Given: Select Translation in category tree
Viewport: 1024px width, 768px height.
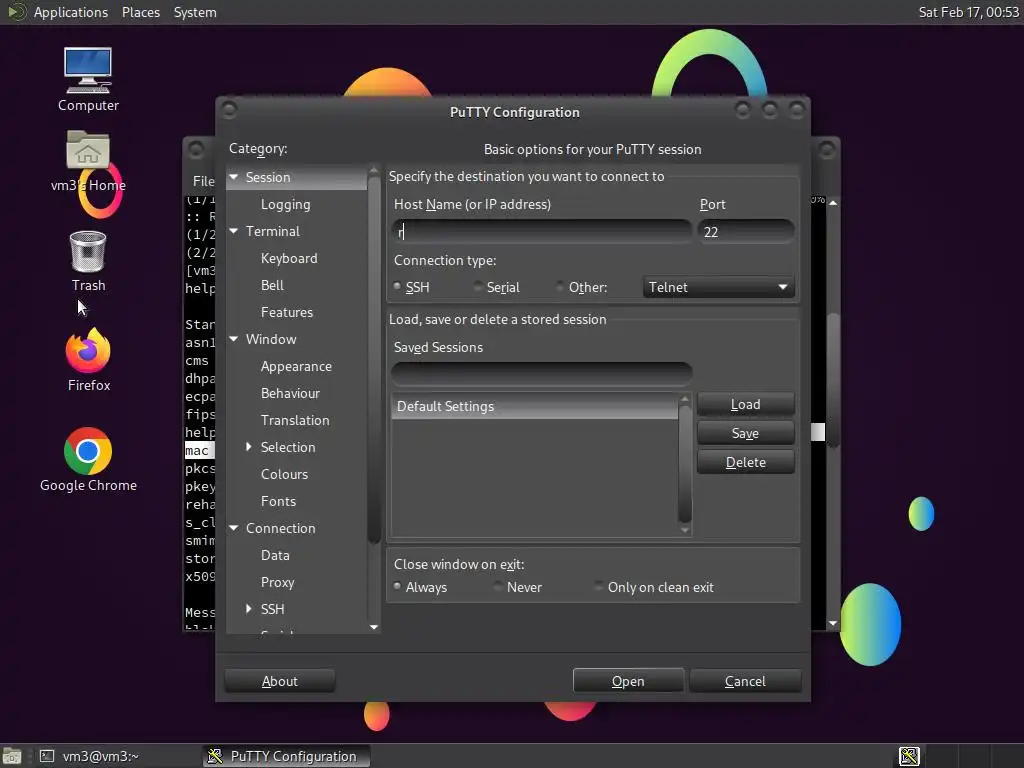Looking at the screenshot, I should pyautogui.click(x=295, y=420).
